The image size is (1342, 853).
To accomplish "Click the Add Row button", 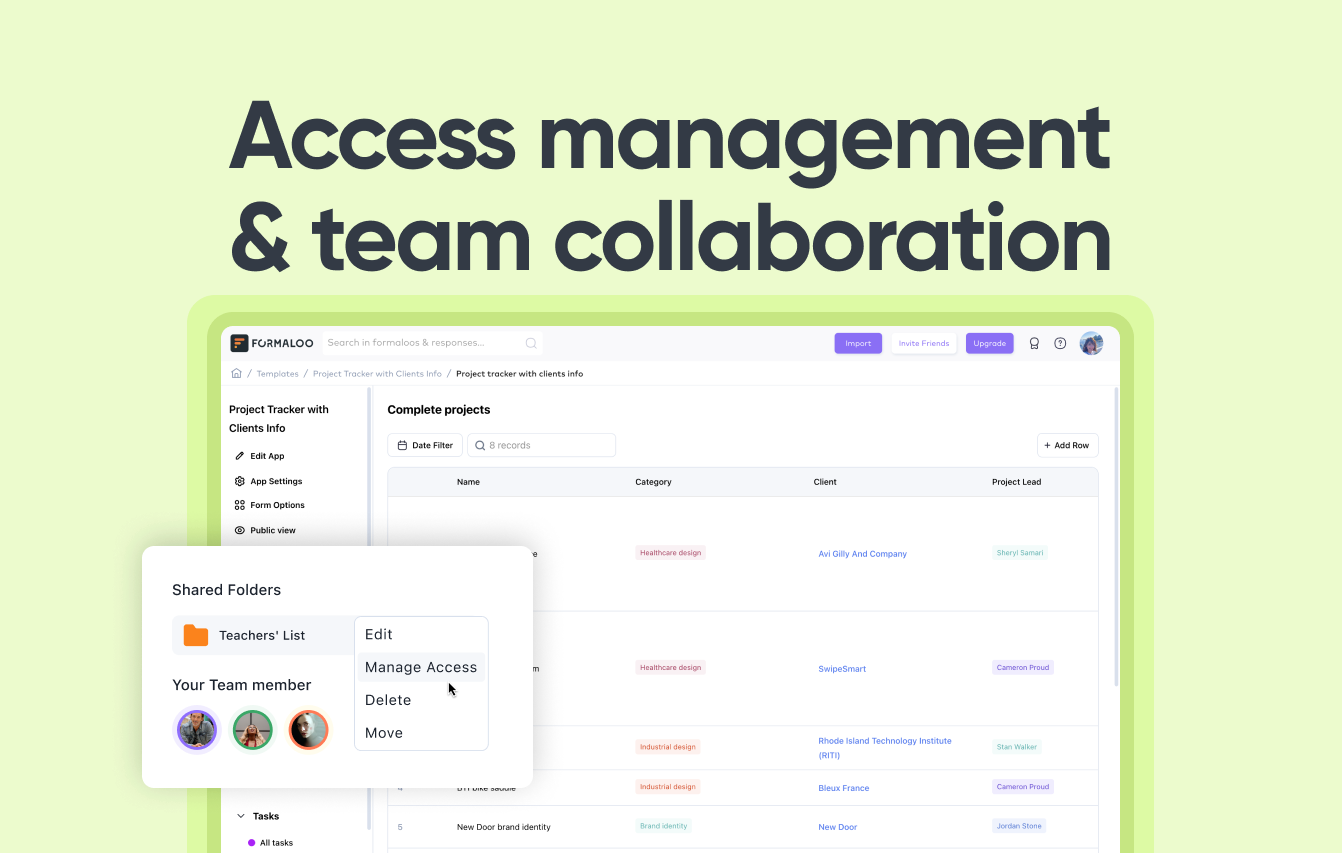I will click(1067, 445).
